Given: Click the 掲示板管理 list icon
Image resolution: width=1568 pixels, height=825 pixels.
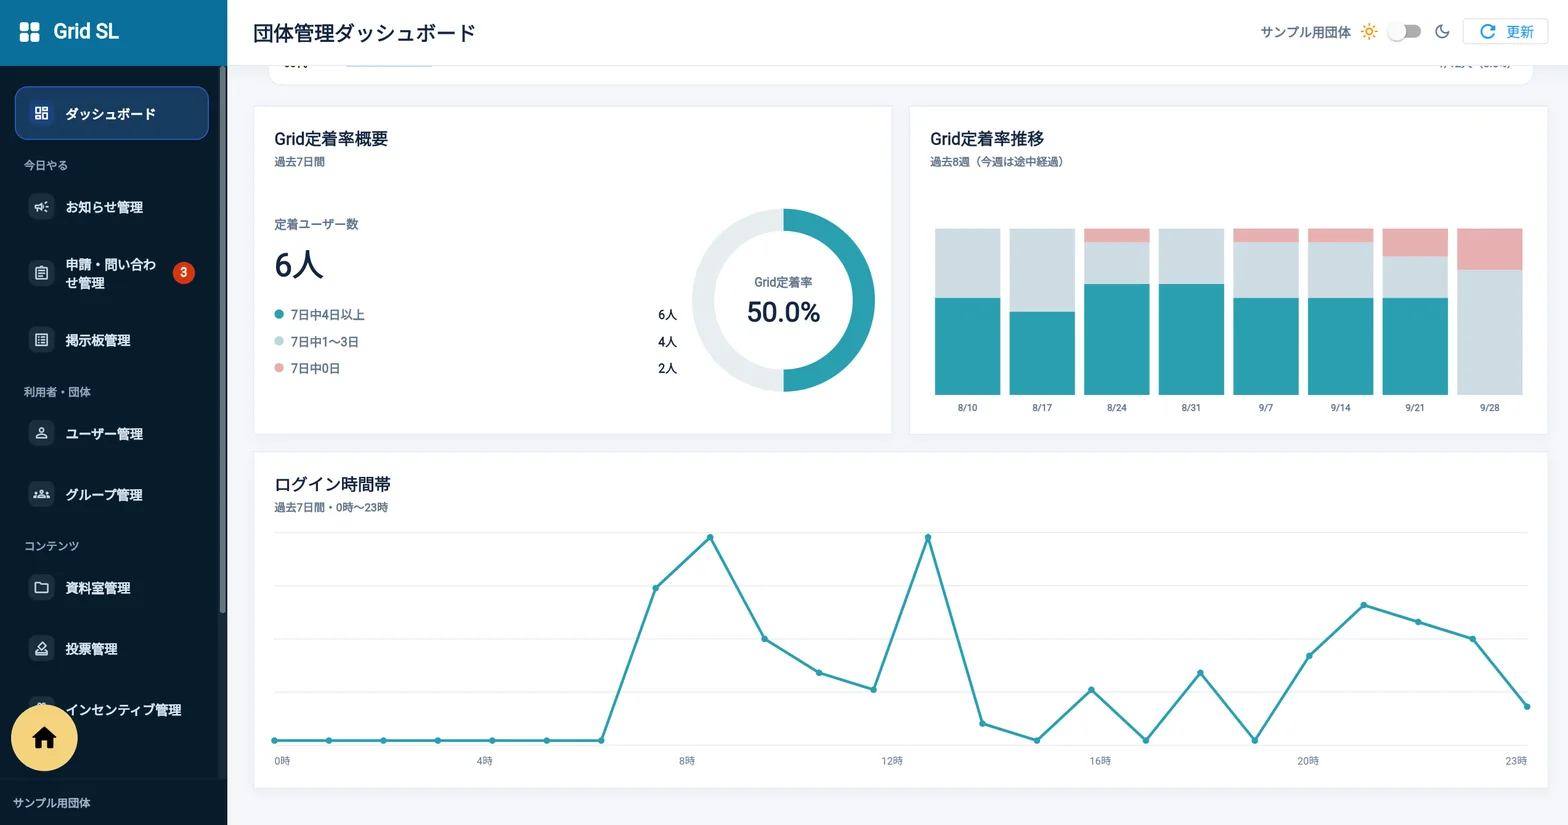Looking at the screenshot, I should pos(42,340).
